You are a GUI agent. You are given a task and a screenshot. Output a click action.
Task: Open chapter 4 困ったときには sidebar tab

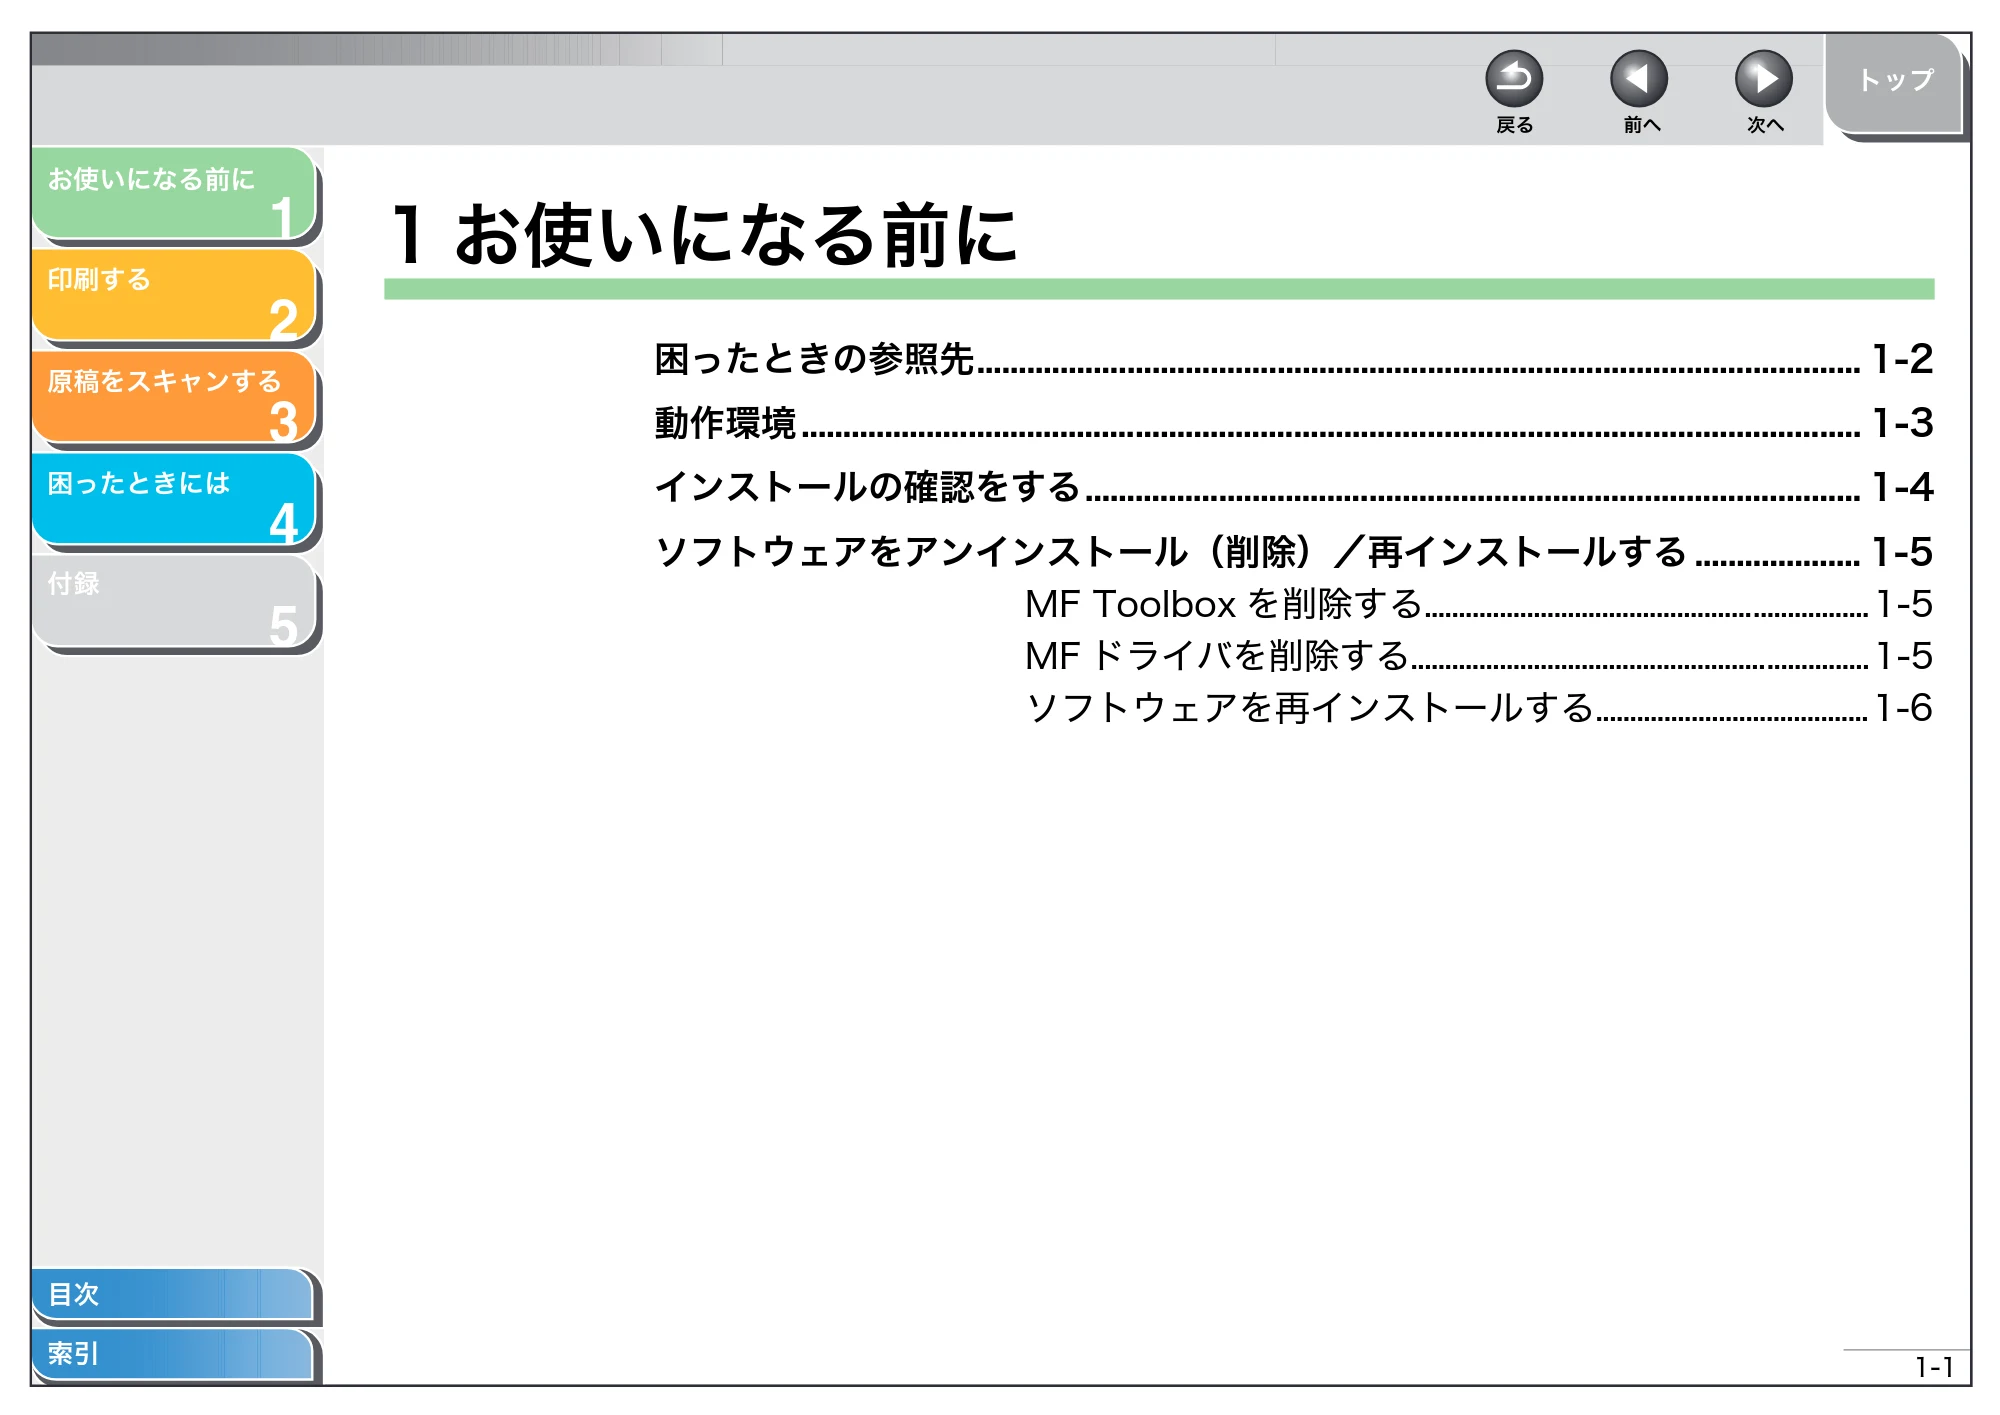174,499
